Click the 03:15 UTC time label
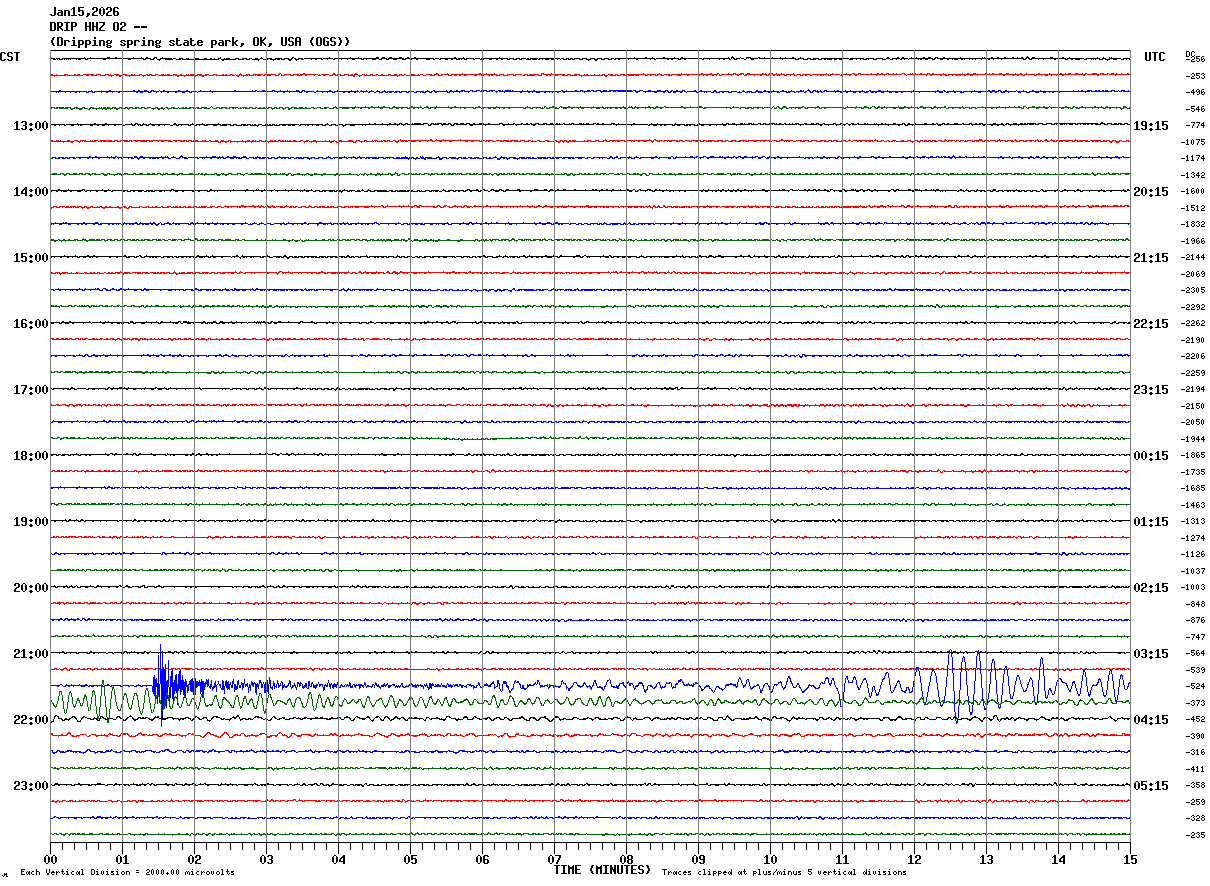Screen dimensions: 1210x886 1151,653
